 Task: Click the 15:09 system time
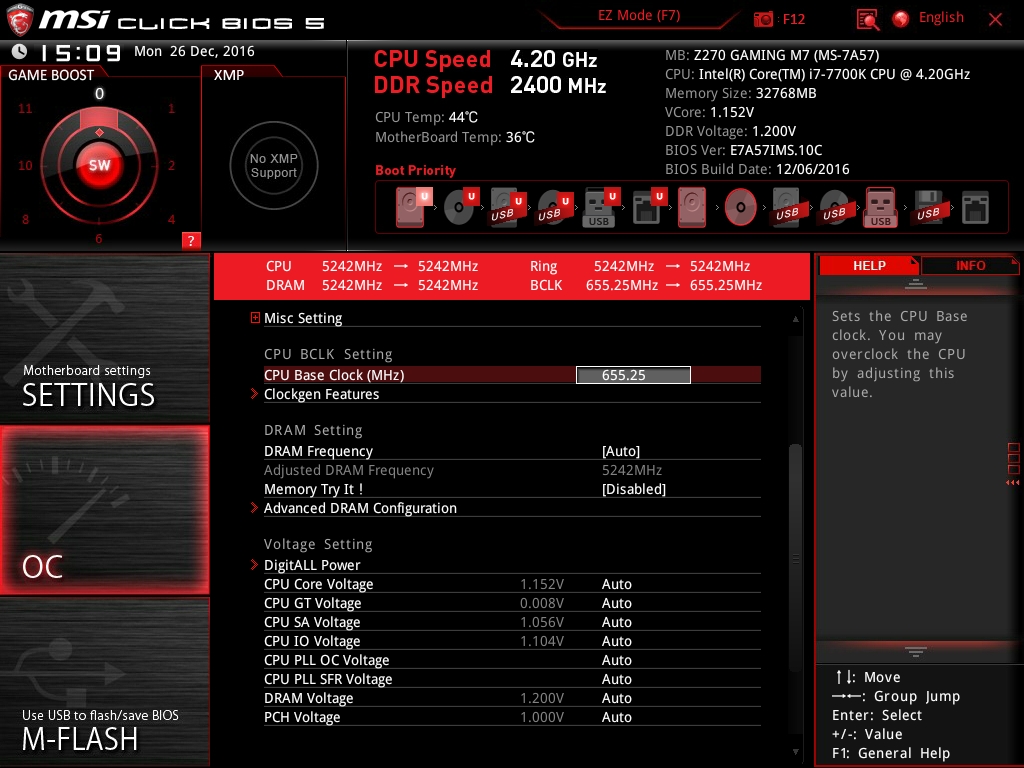[80, 52]
